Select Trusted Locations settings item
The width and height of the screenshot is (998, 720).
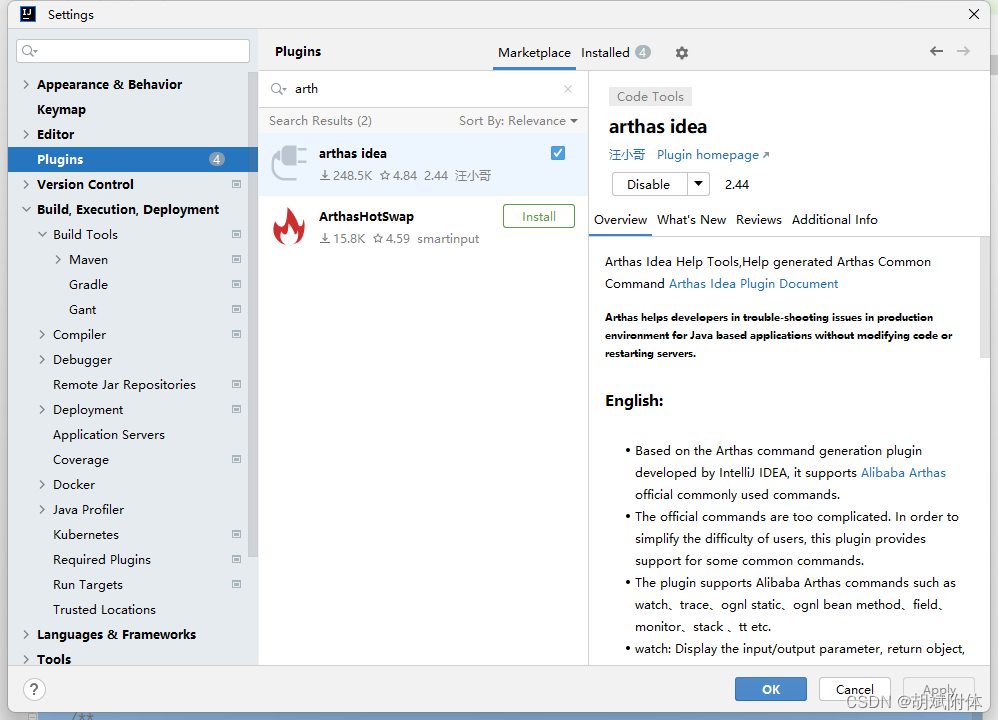click(104, 610)
